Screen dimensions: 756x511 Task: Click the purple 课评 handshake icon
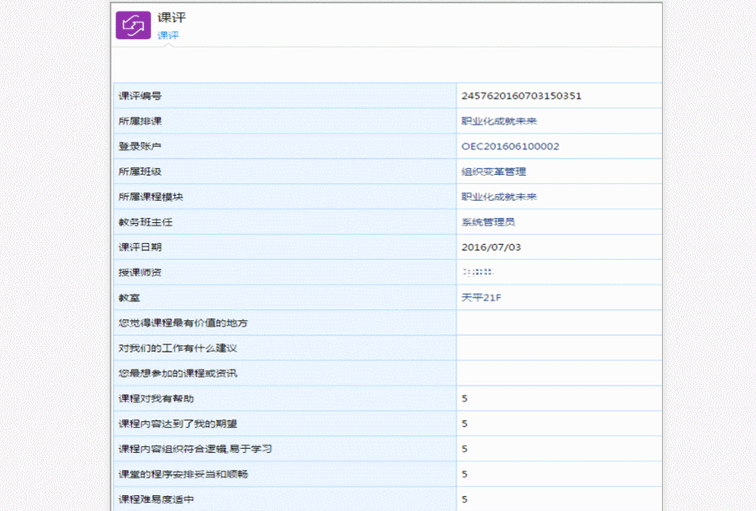(133, 25)
